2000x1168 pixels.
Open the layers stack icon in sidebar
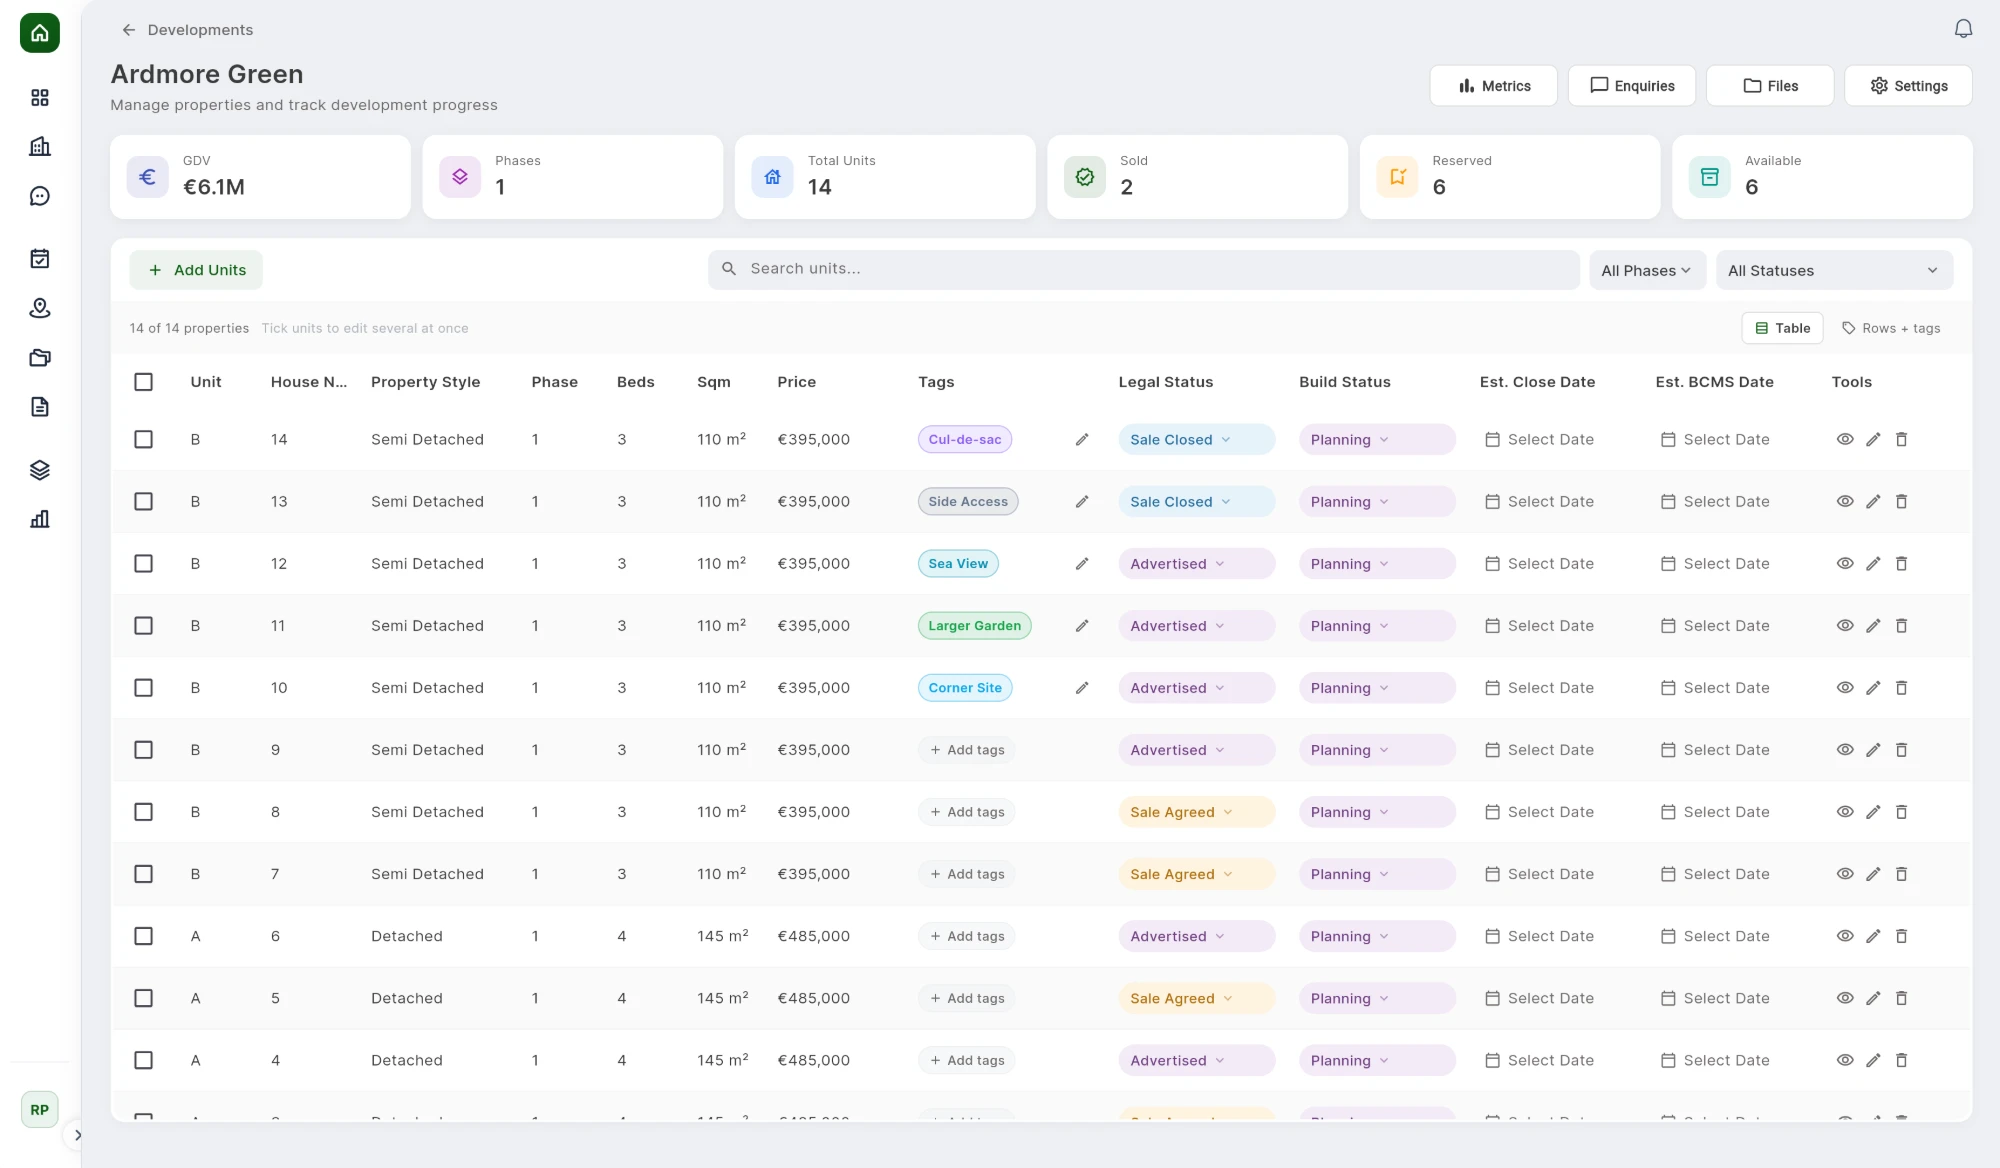pyautogui.click(x=40, y=470)
